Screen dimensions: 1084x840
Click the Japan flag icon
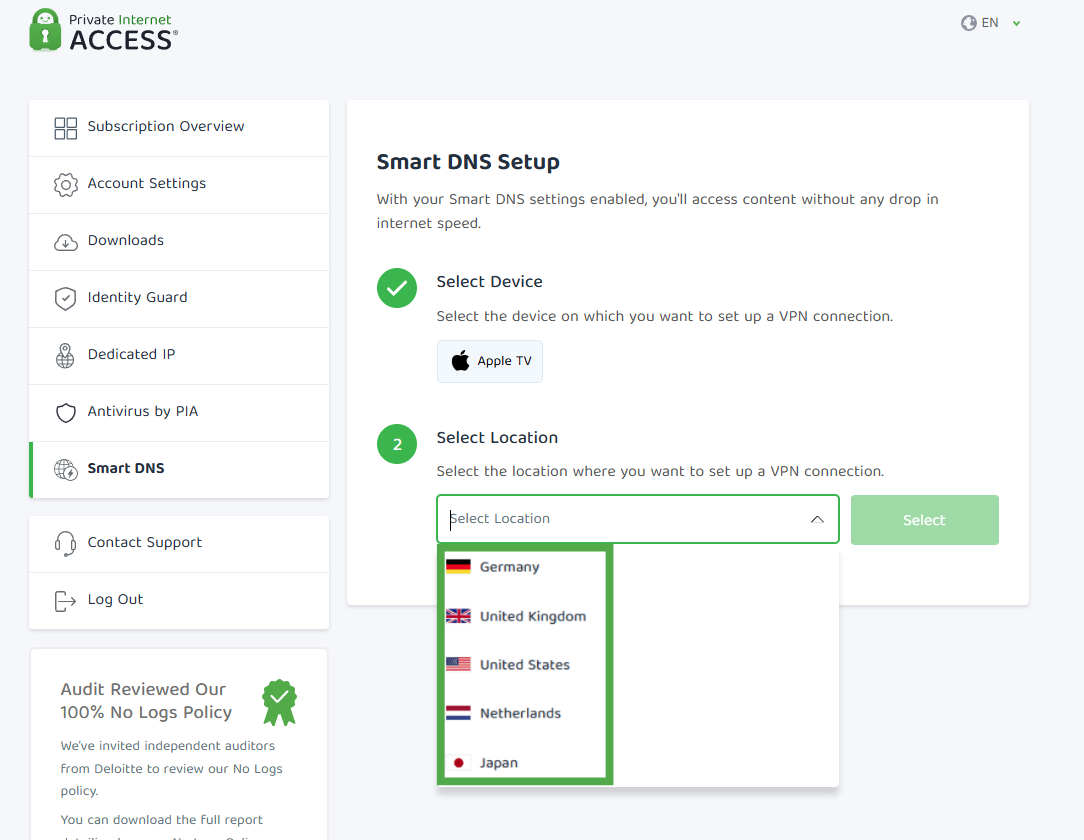pyautogui.click(x=458, y=763)
